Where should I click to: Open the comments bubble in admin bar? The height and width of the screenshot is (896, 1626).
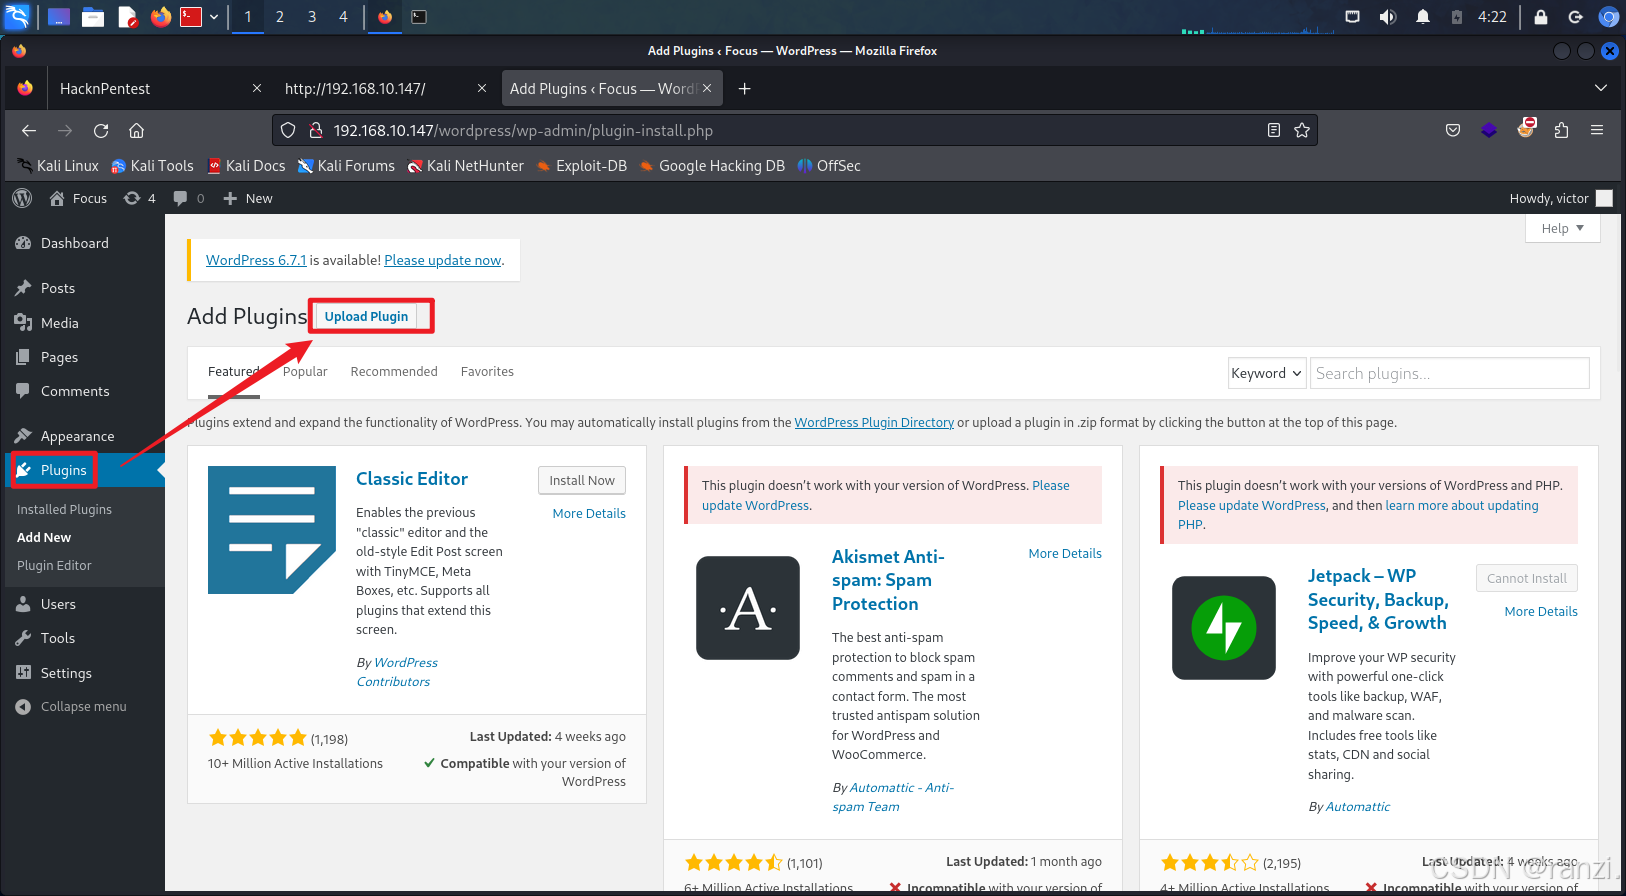pyautogui.click(x=188, y=198)
